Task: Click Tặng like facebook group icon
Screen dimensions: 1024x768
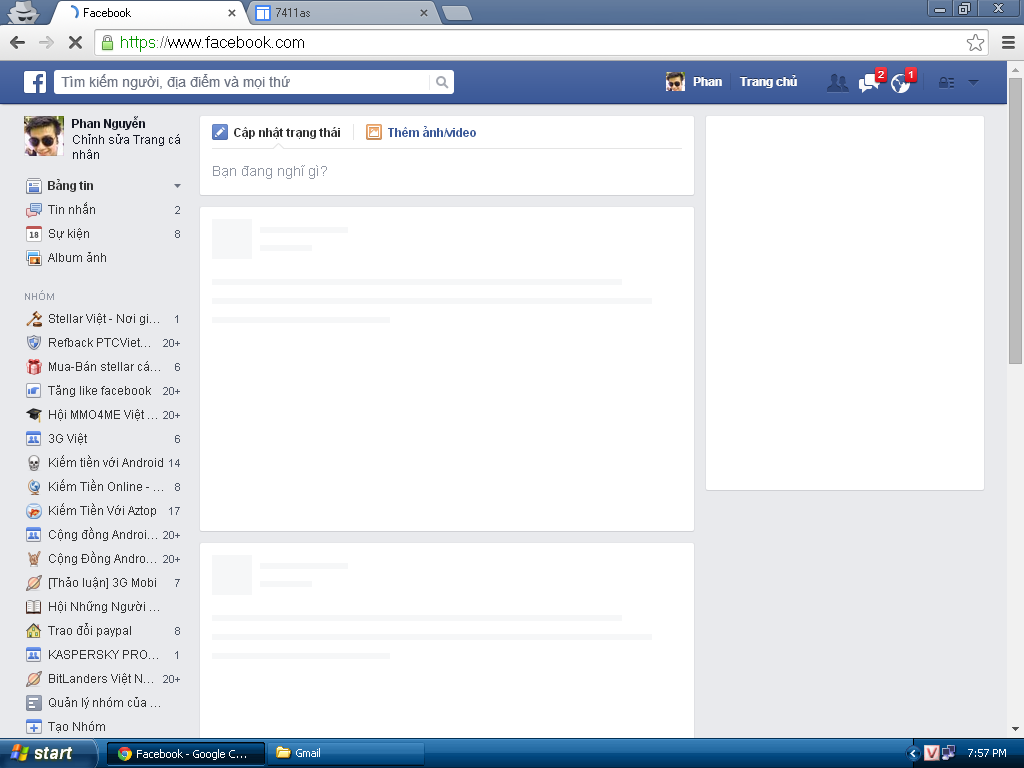Action: point(34,391)
